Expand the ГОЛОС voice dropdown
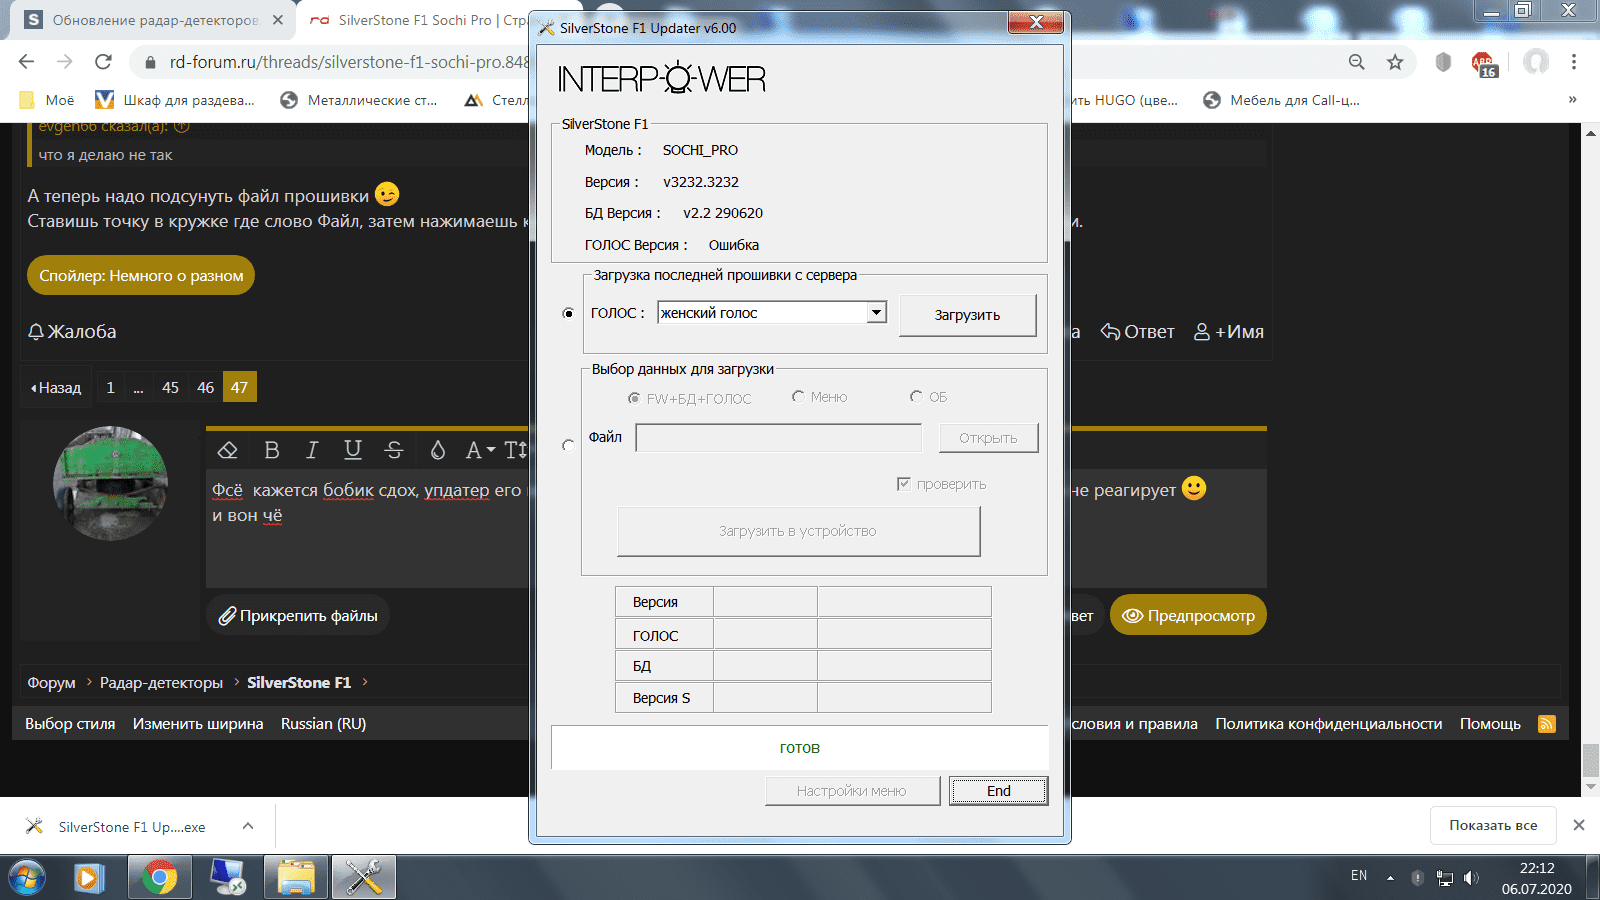This screenshot has width=1600, height=900. (876, 313)
